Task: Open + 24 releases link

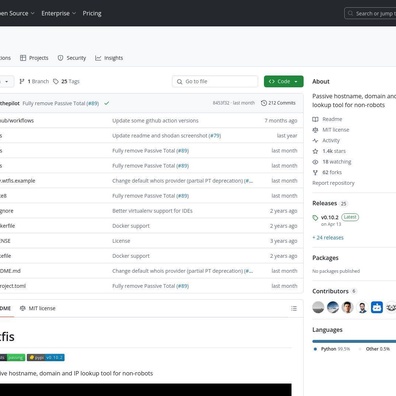Action: pyautogui.click(x=328, y=238)
